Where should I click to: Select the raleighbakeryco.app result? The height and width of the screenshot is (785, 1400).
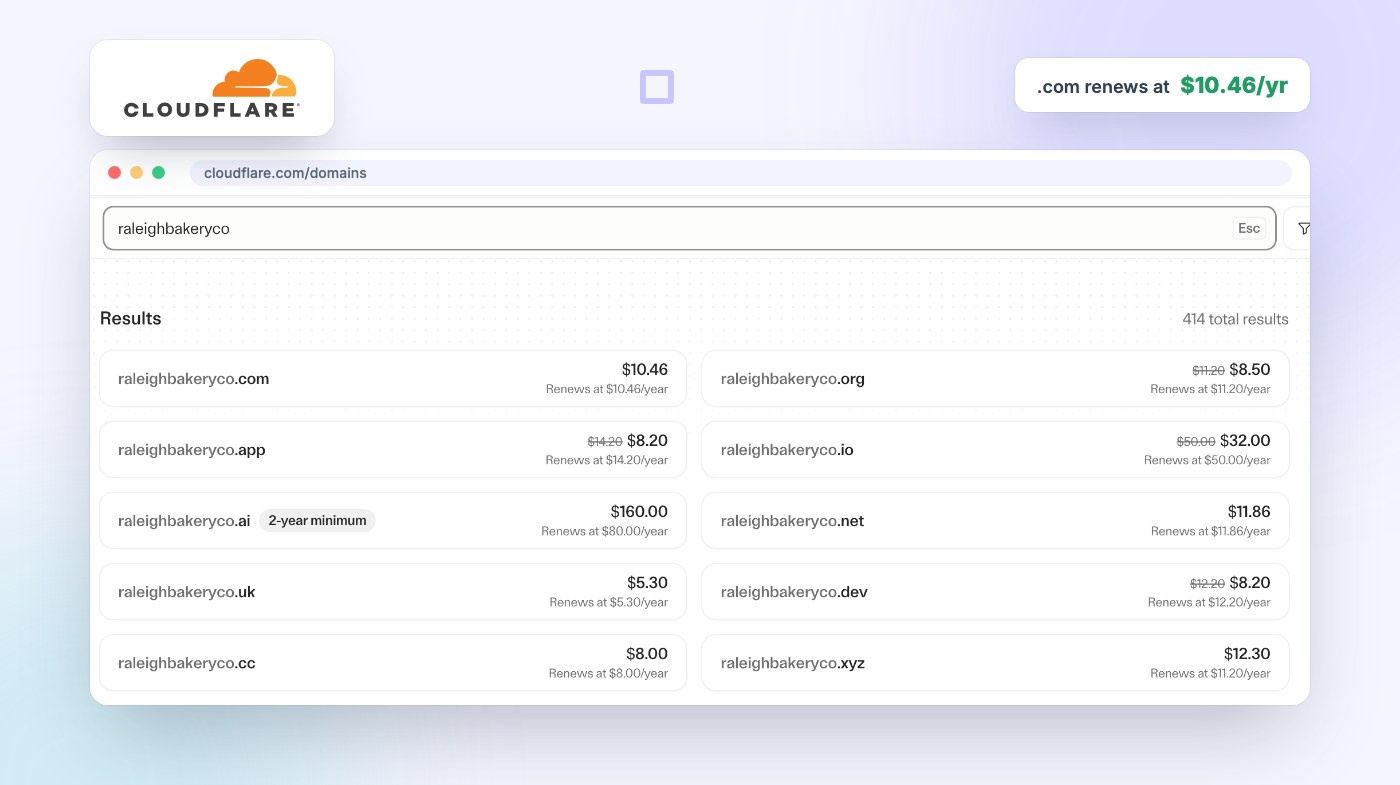(393, 450)
